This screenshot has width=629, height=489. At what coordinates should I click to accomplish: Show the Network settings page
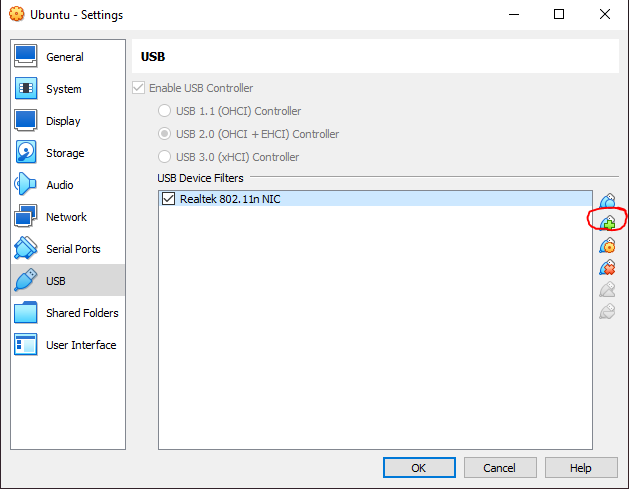pyautogui.click(x=68, y=217)
